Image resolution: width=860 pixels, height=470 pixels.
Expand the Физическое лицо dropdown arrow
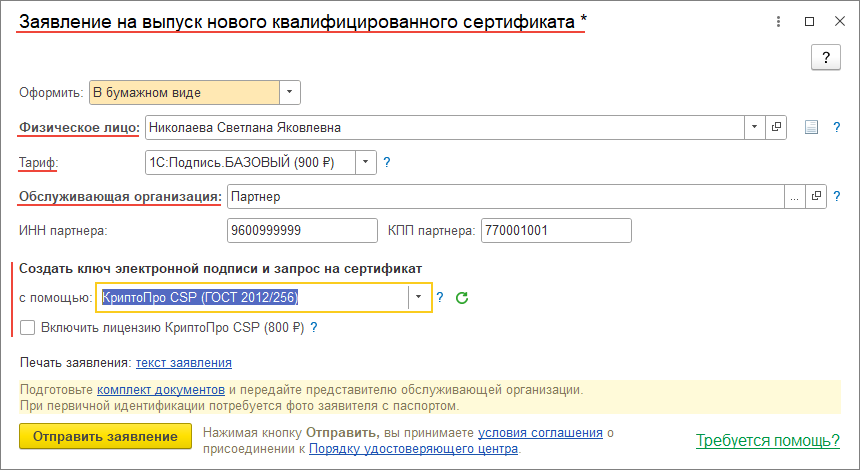coord(753,128)
